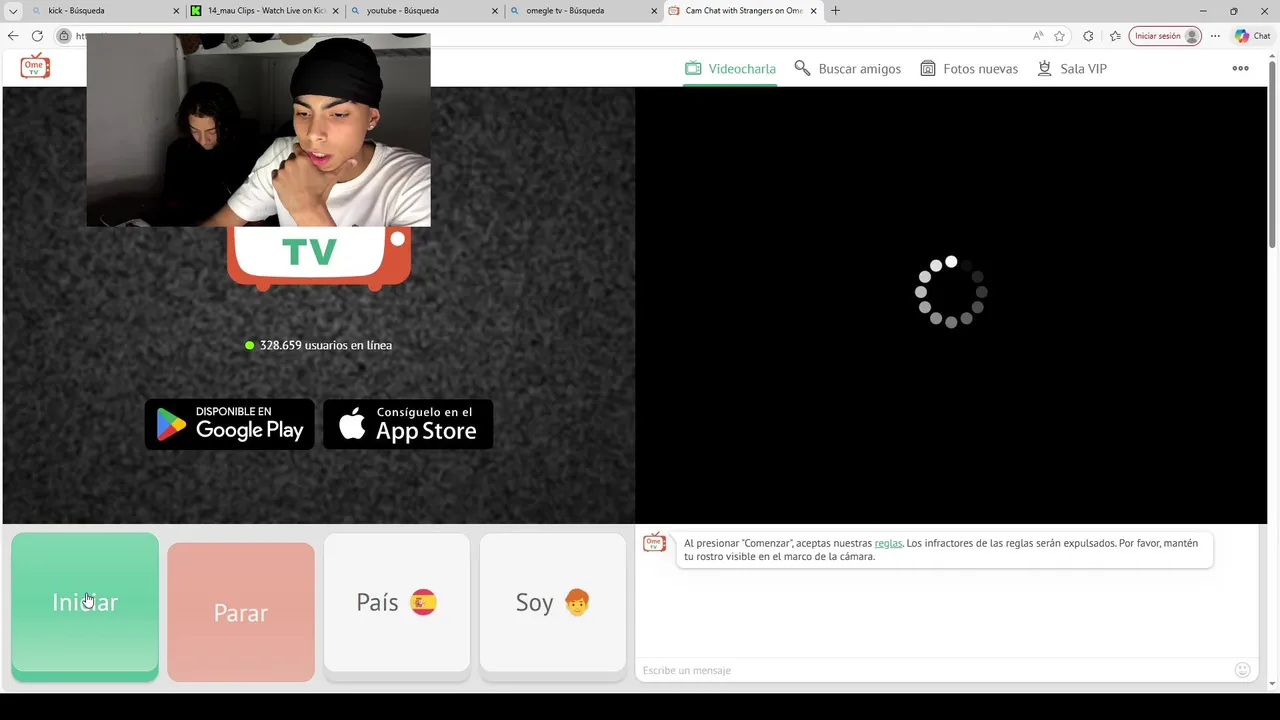Close the 'kick - Búsqueda' tab
This screenshot has width=1280, height=720.
point(177,11)
